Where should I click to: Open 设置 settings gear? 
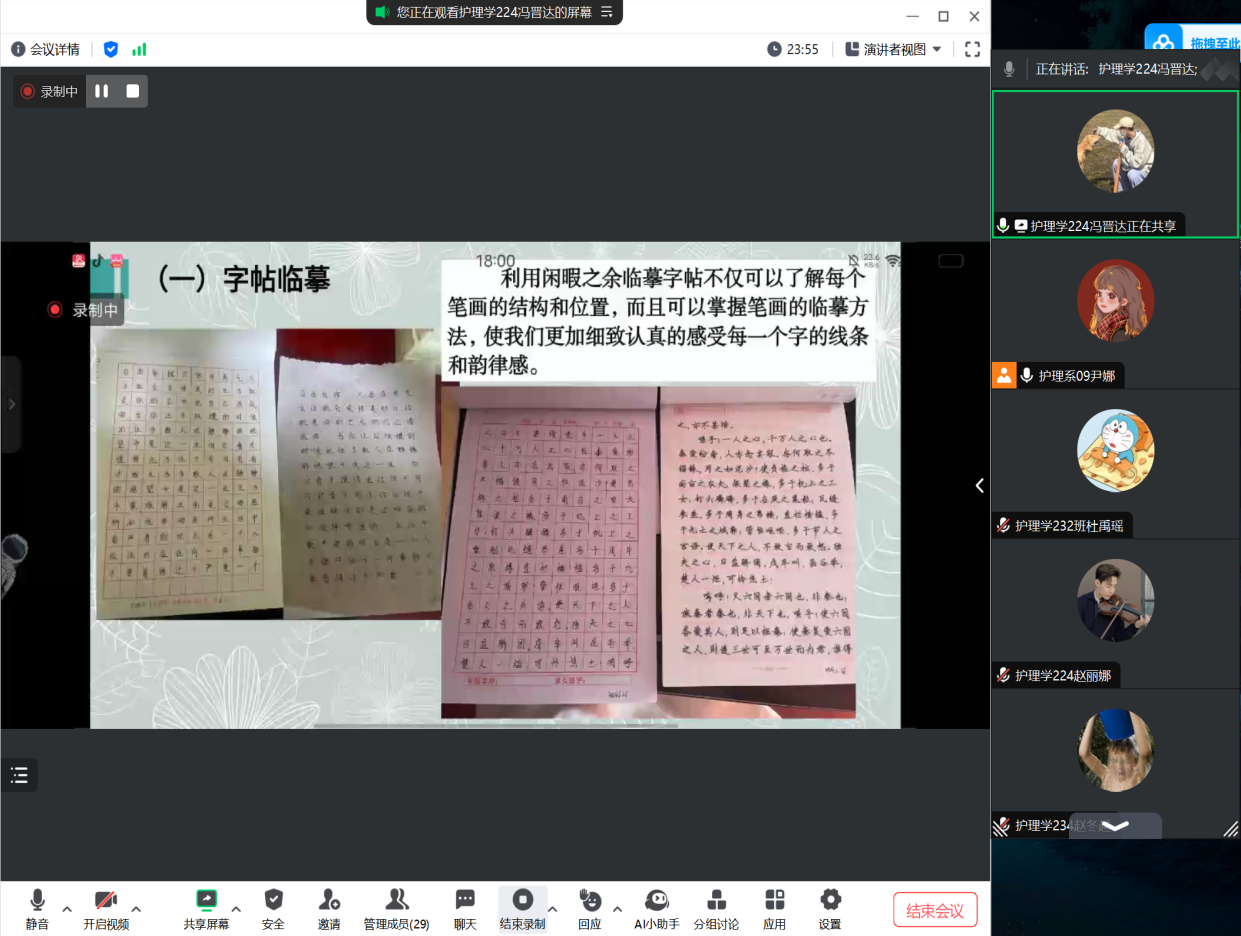point(830,908)
